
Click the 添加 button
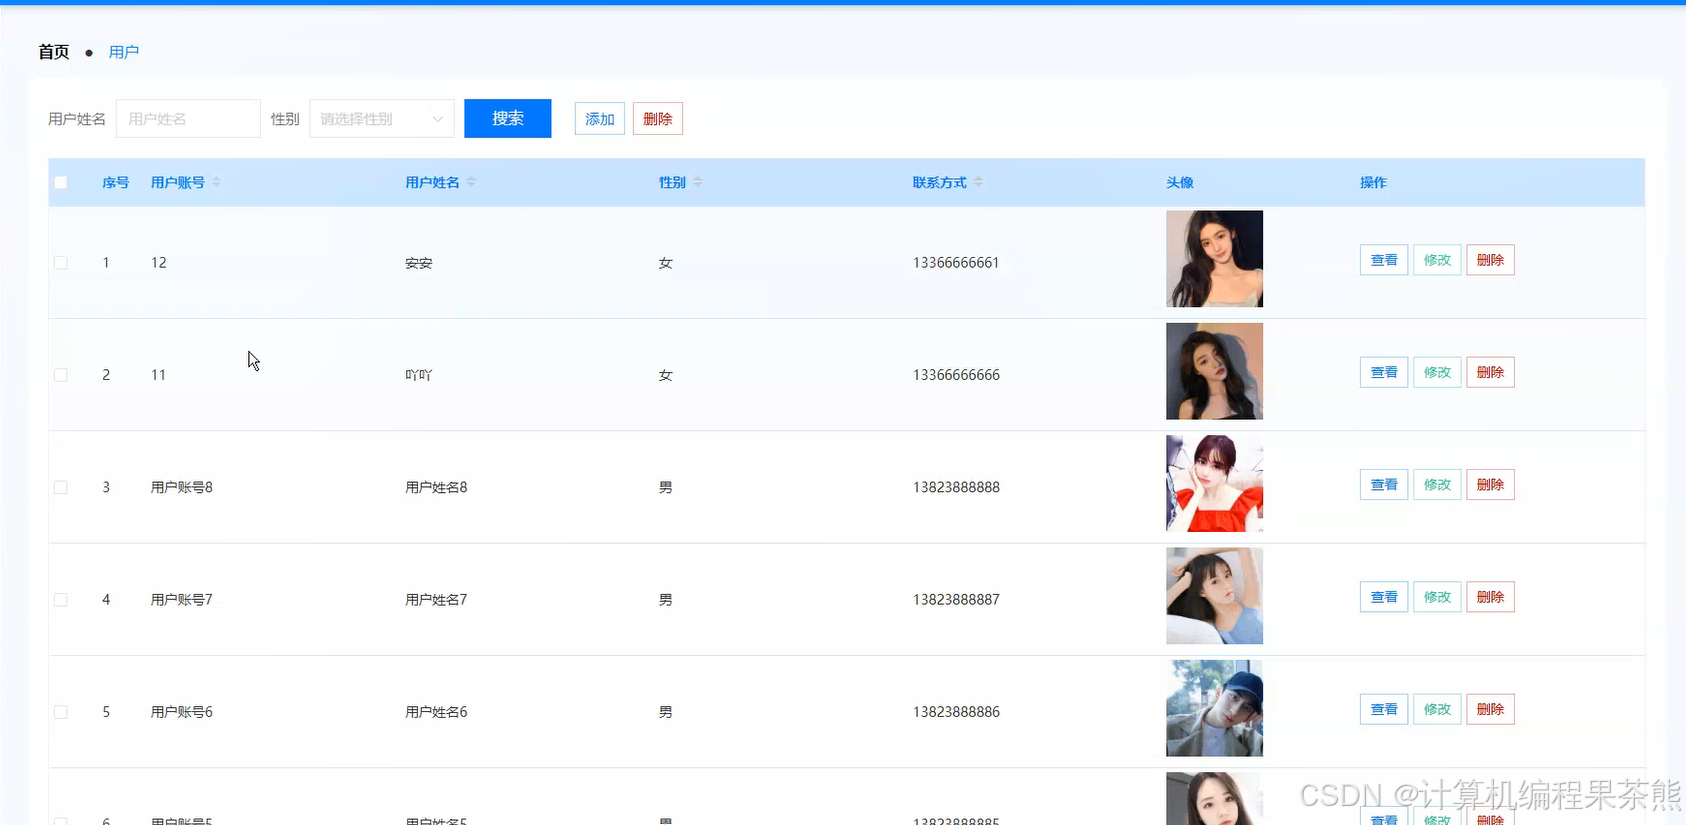click(x=600, y=119)
